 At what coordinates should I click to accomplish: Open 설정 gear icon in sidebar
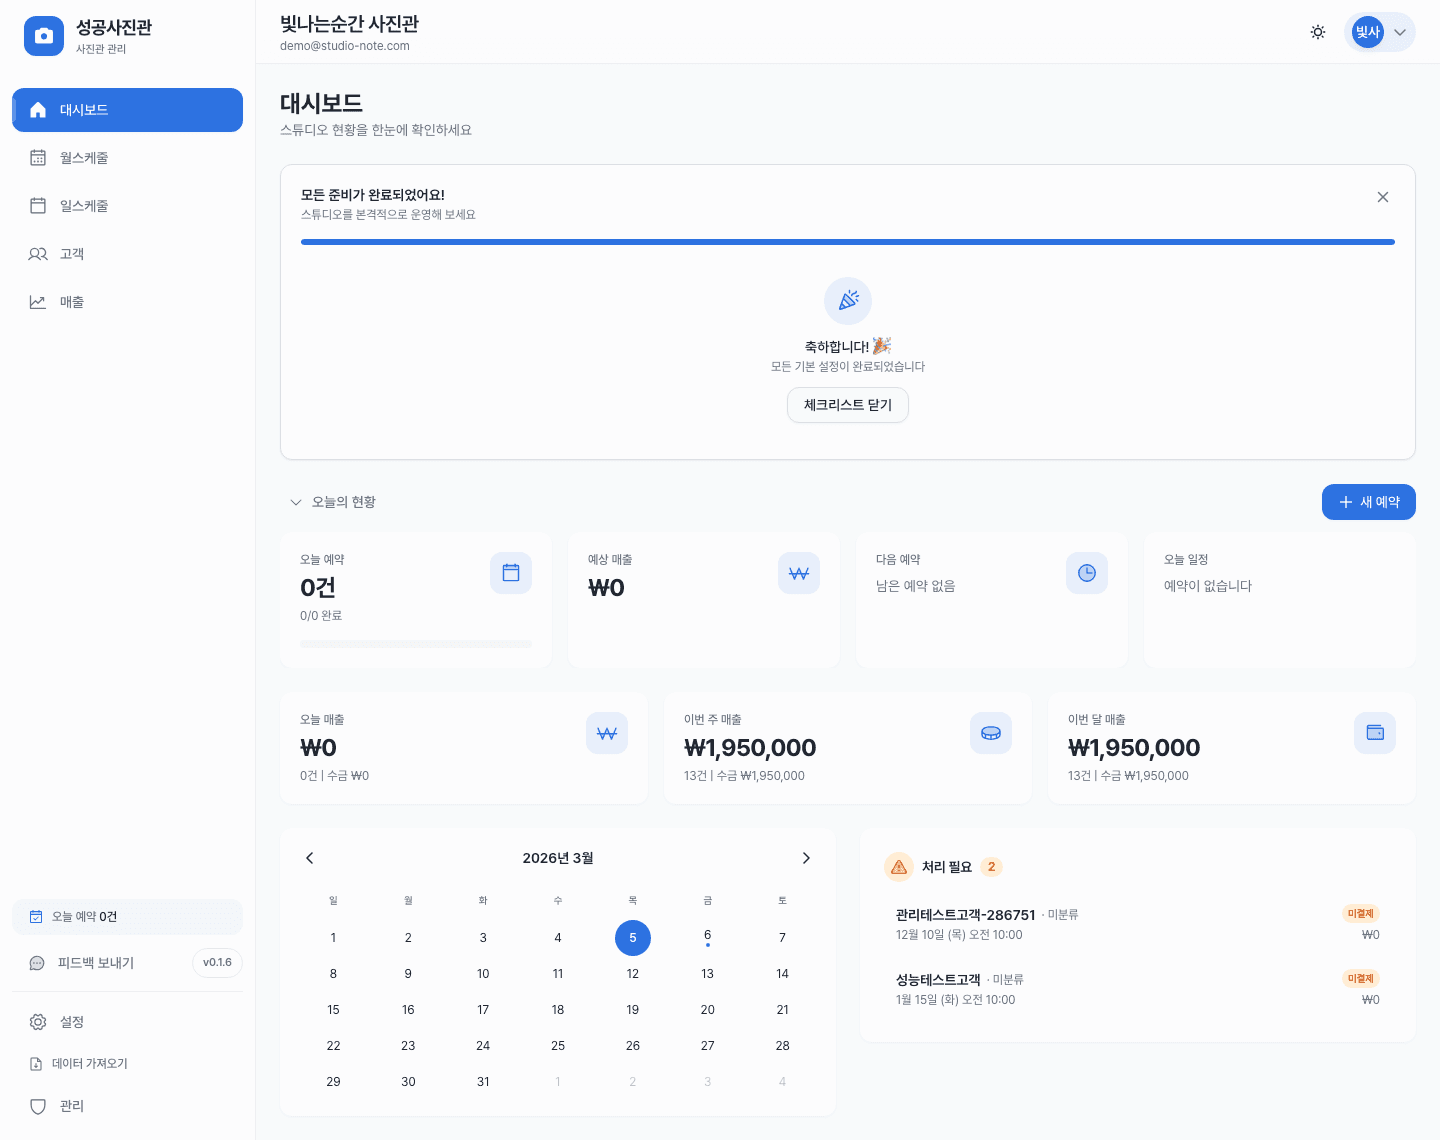(38, 1022)
